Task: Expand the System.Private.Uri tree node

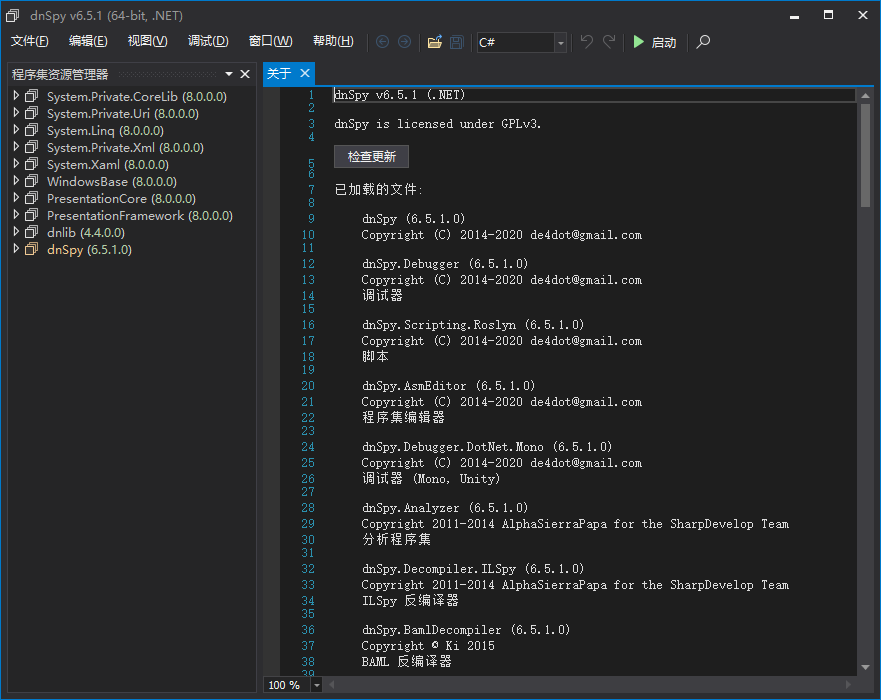Action: [x=16, y=113]
